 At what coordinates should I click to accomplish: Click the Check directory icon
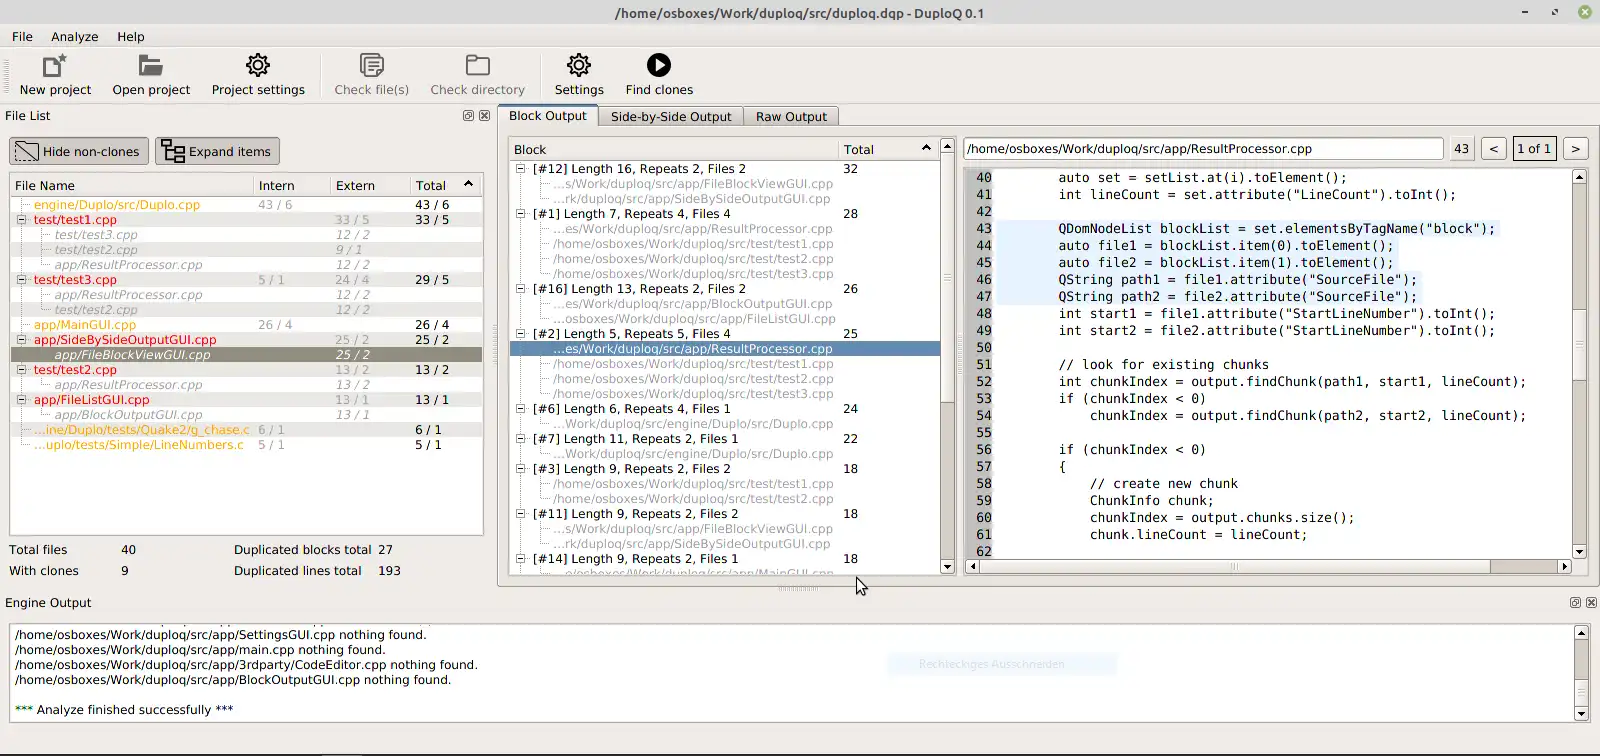click(477, 66)
